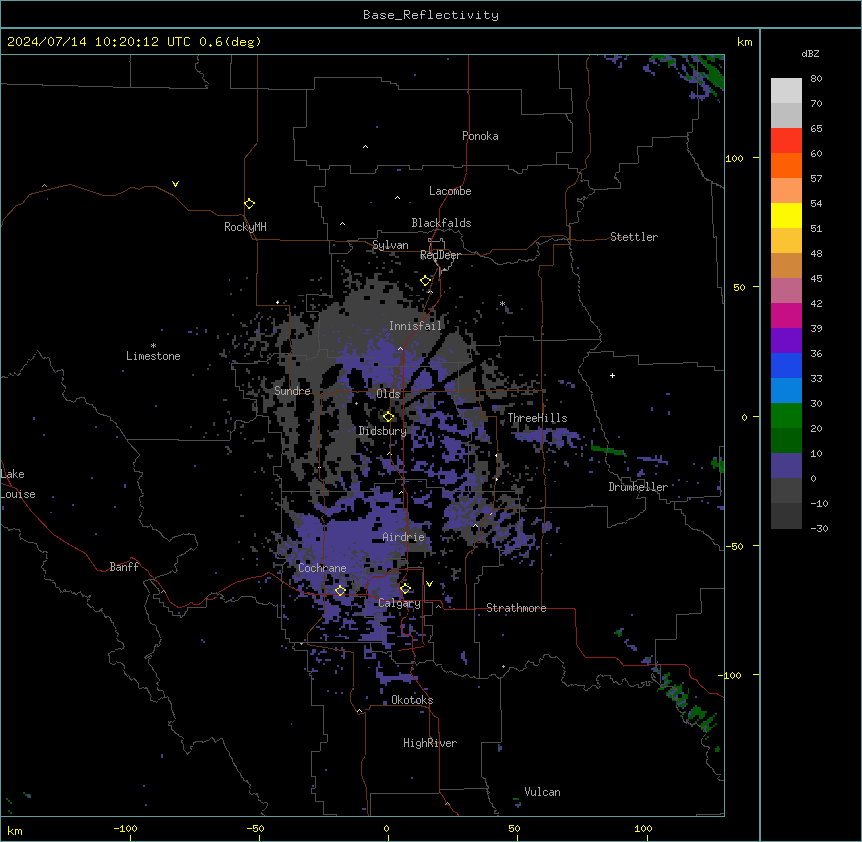Click the km unit label at bottom left

(x=15, y=830)
